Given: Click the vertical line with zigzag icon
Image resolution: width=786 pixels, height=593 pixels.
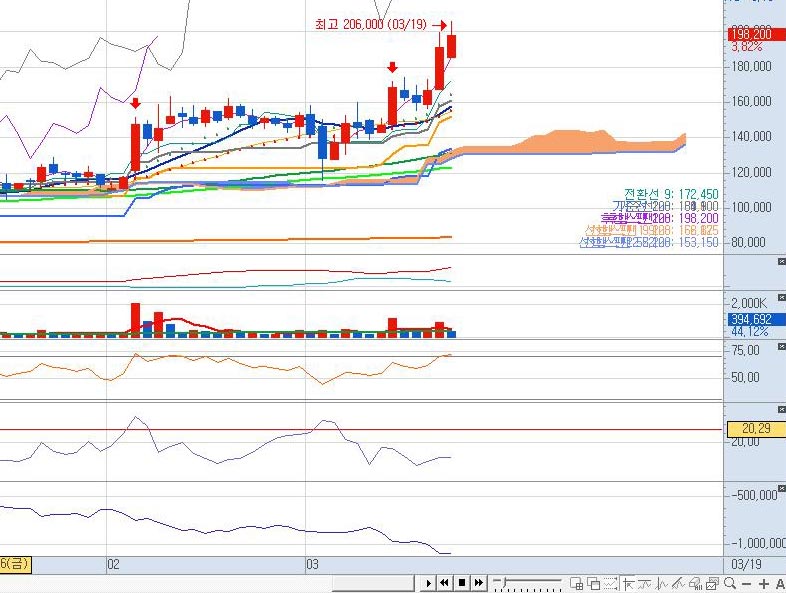Looking at the screenshot, I should pyautogui.click(x=662, y=583).
